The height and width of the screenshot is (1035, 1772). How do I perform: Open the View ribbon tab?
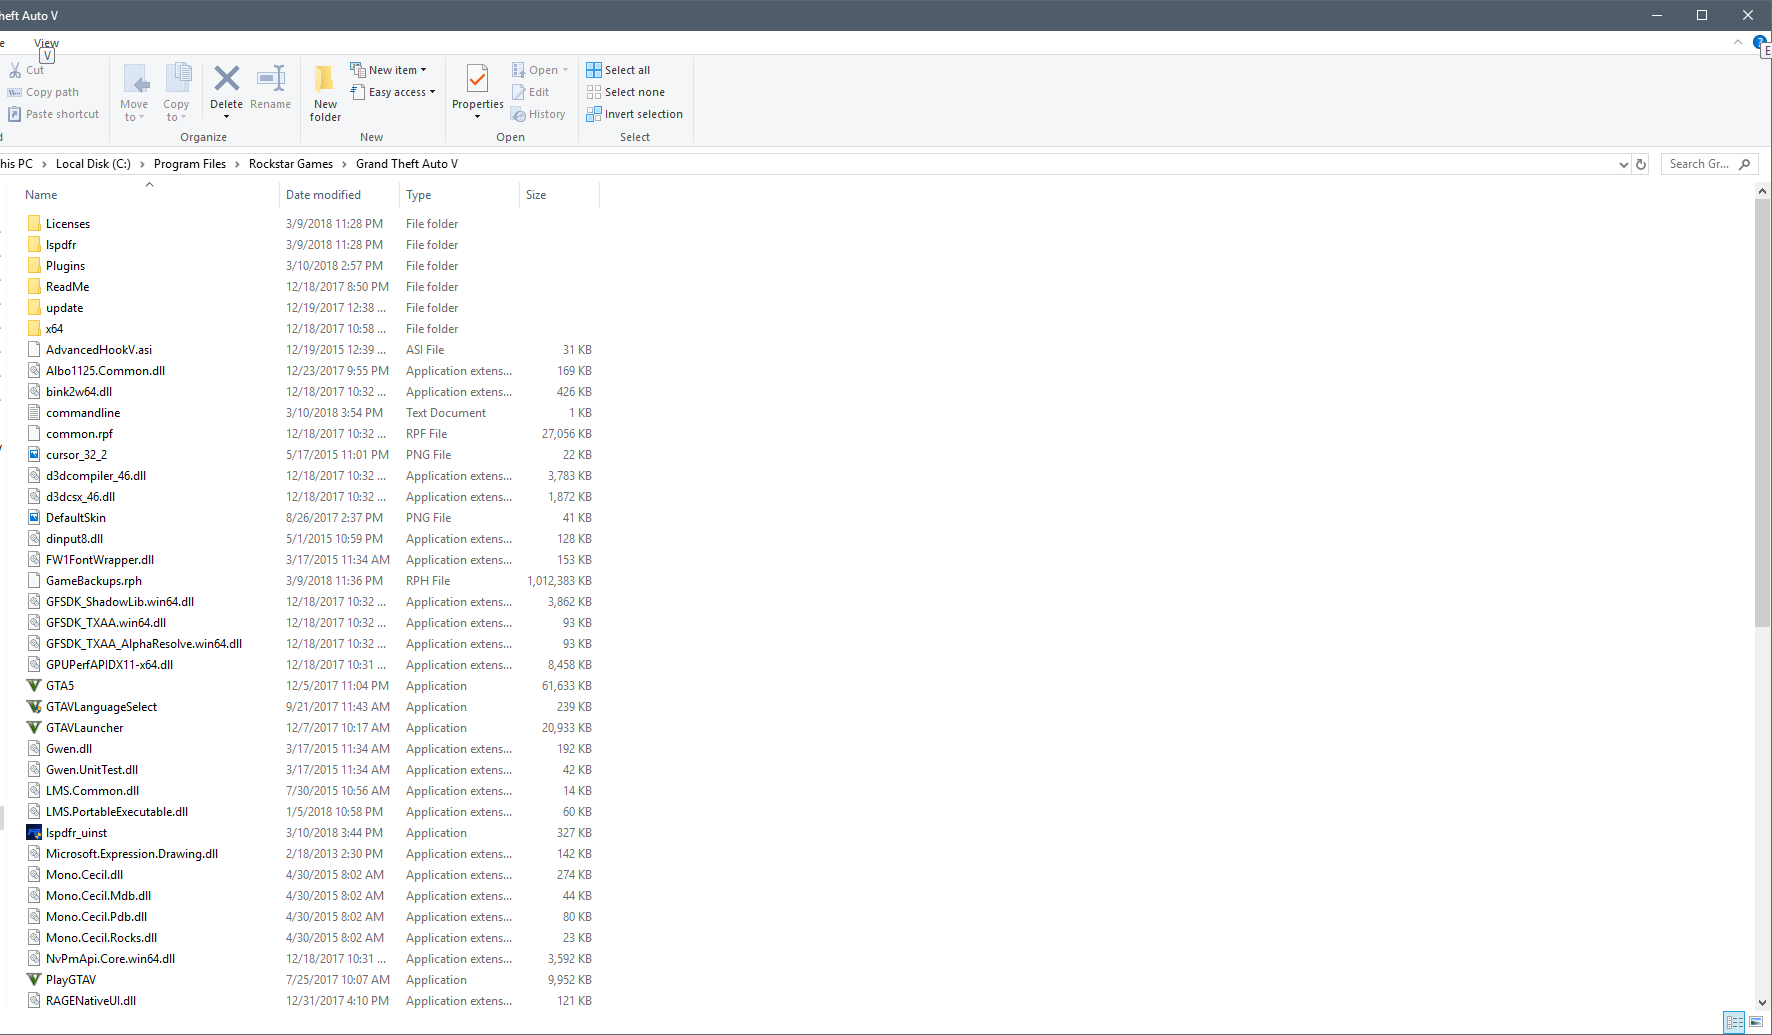[x=46, y=43]
